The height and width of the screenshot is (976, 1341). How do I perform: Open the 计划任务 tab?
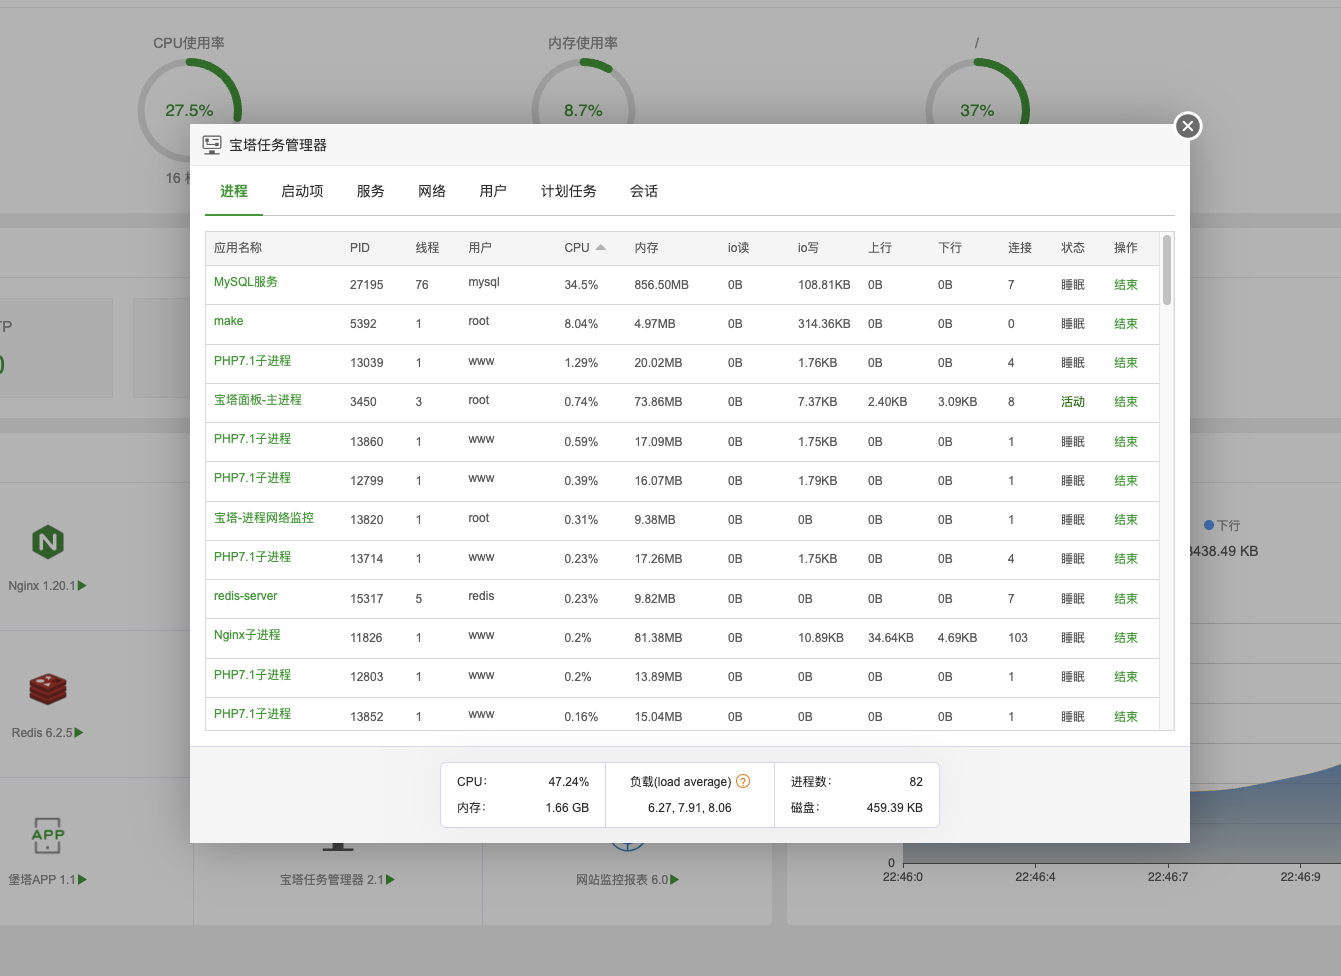click(x=569, y=191)
